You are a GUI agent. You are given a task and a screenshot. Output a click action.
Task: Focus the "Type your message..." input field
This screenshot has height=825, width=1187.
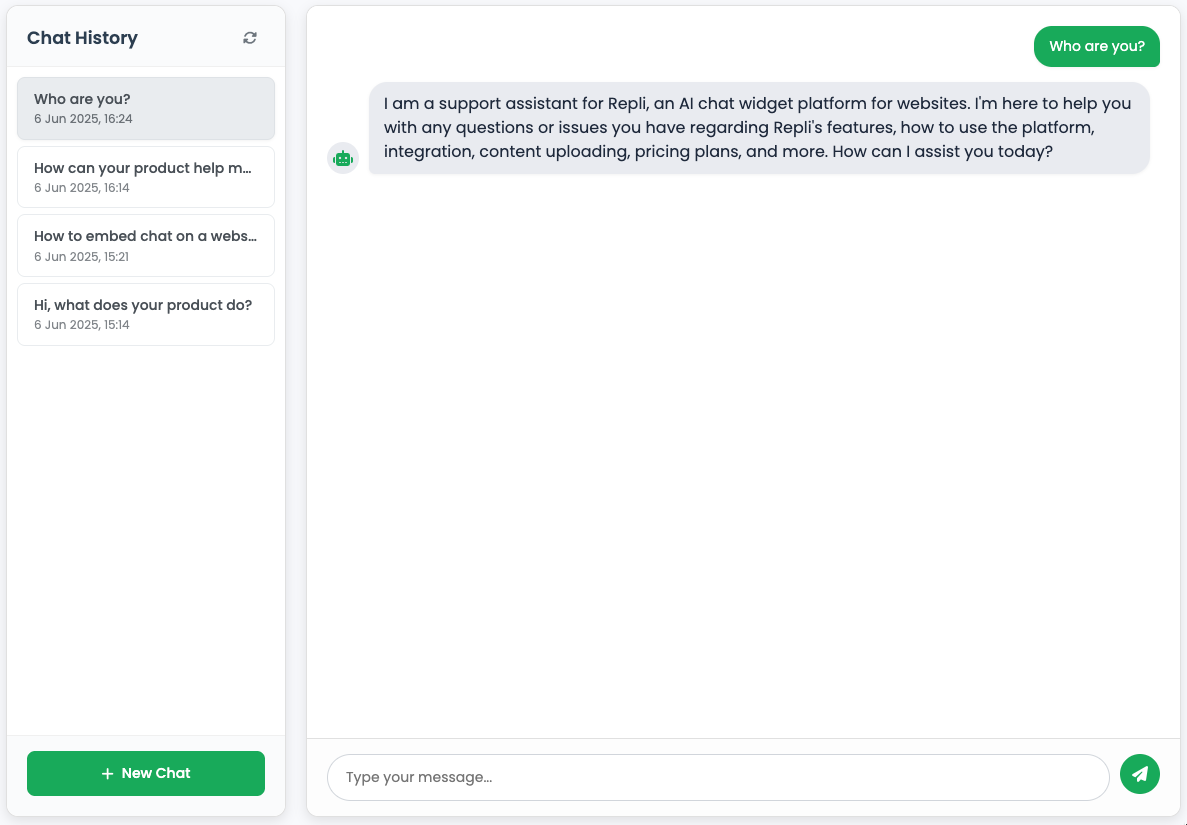click(718, 777)
